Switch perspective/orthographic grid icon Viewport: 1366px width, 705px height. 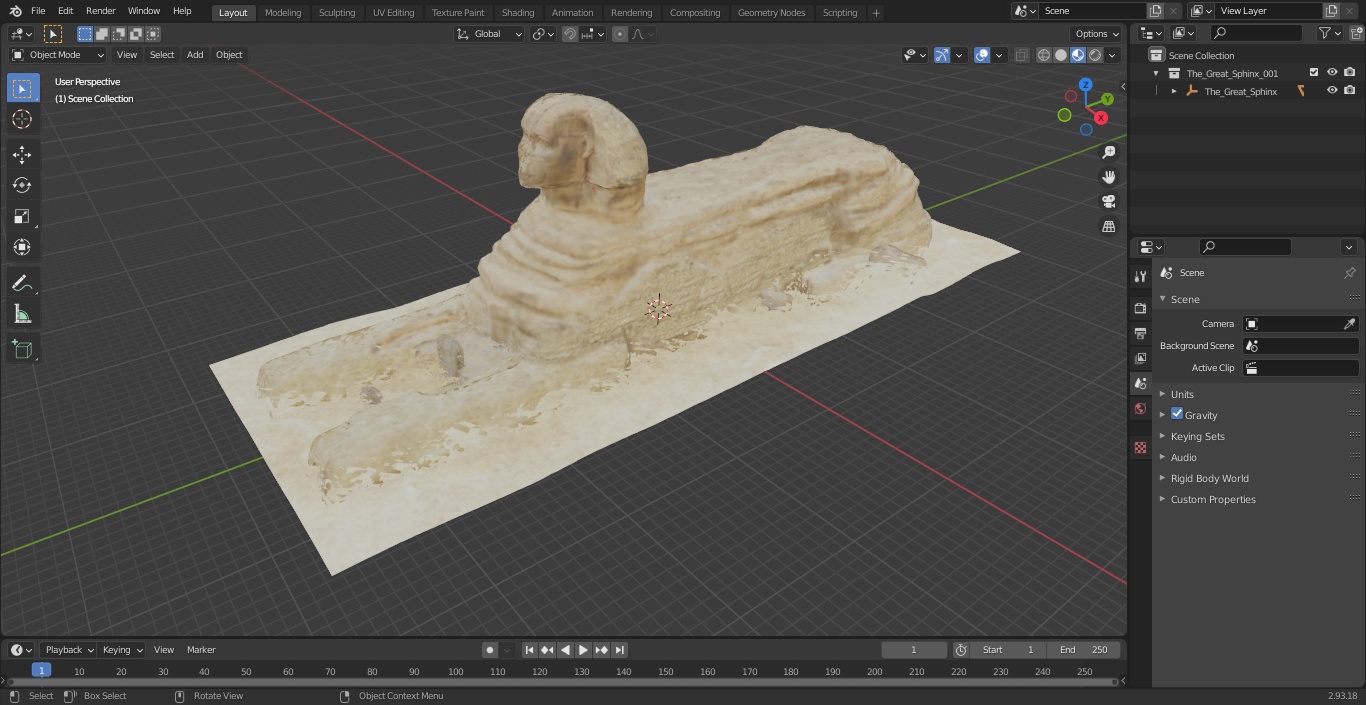click(x=1108, y=227)
